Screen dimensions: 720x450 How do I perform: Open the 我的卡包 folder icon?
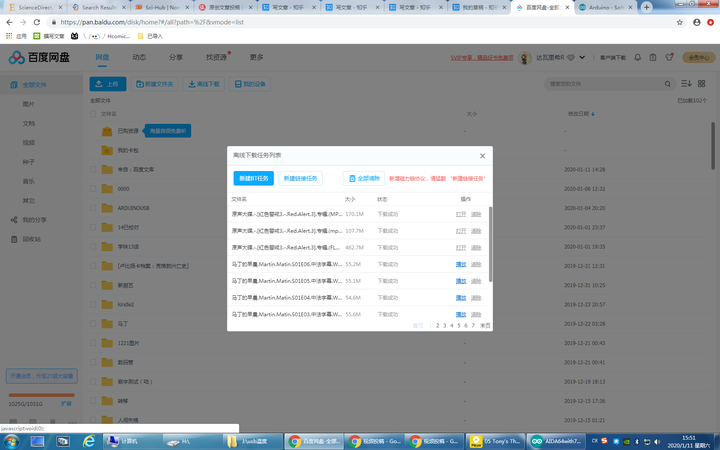point(107,150)
